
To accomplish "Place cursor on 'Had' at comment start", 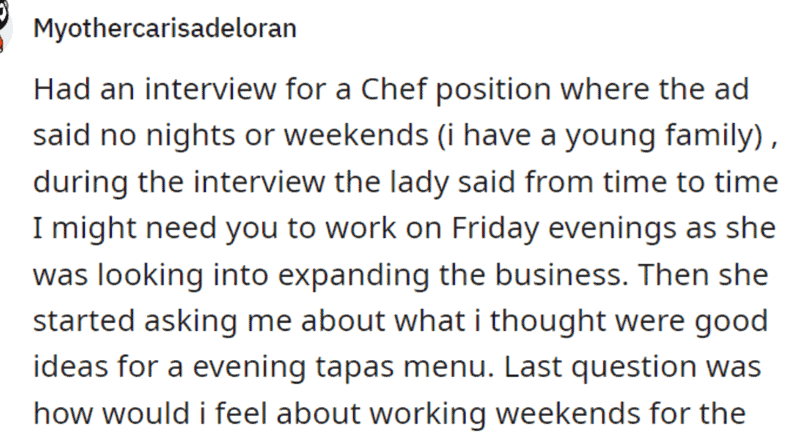I will [x=62, y=89].
